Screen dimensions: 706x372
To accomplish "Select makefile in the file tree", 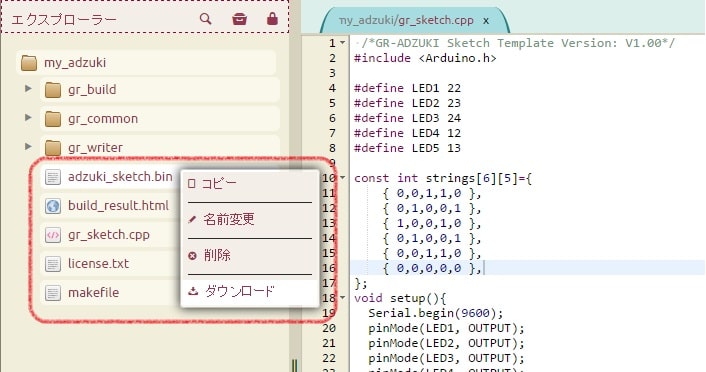I will click(94, 292).
